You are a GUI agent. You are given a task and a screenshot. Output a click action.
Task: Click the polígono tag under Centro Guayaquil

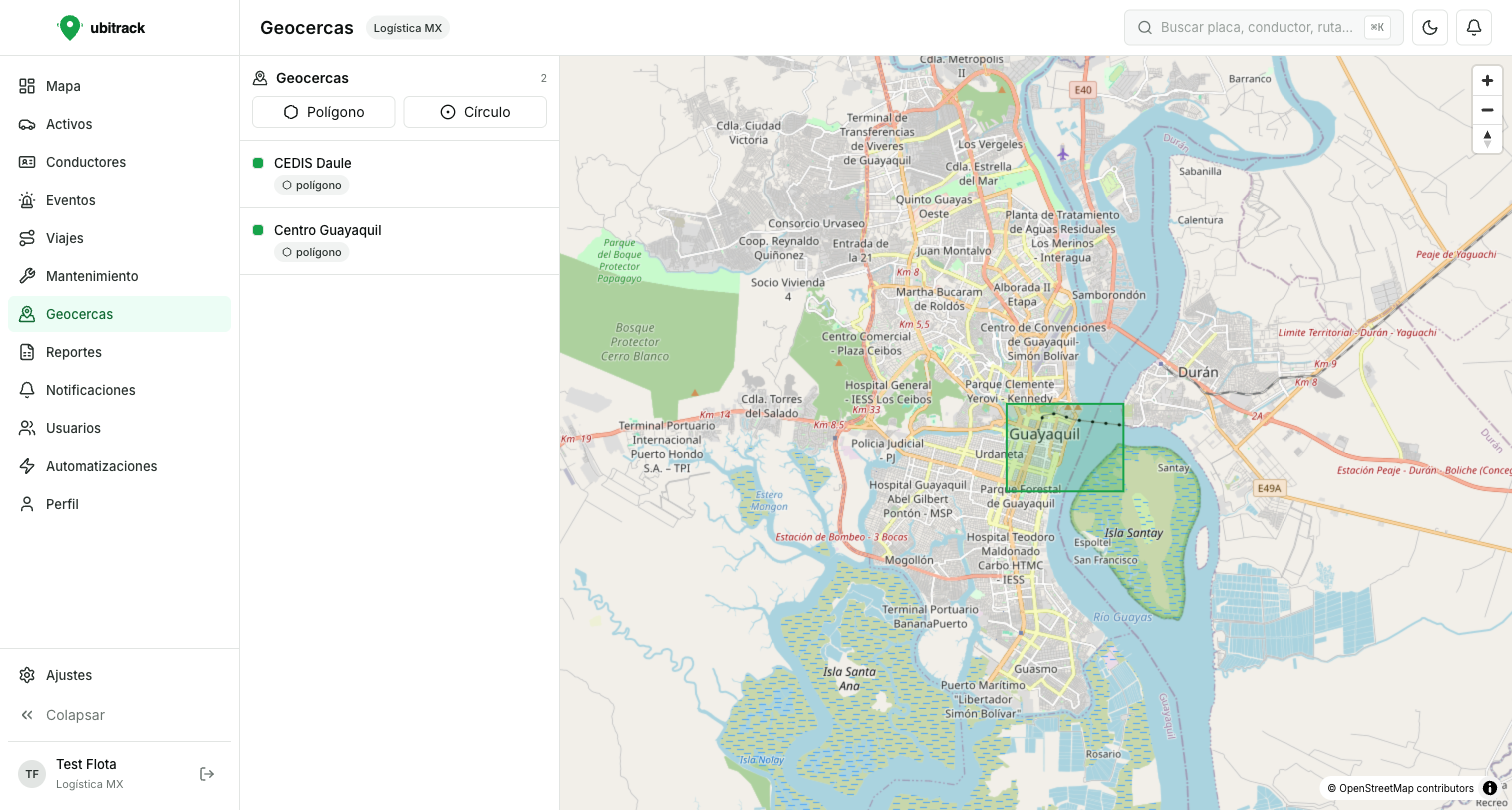click(x=312, y=252)
